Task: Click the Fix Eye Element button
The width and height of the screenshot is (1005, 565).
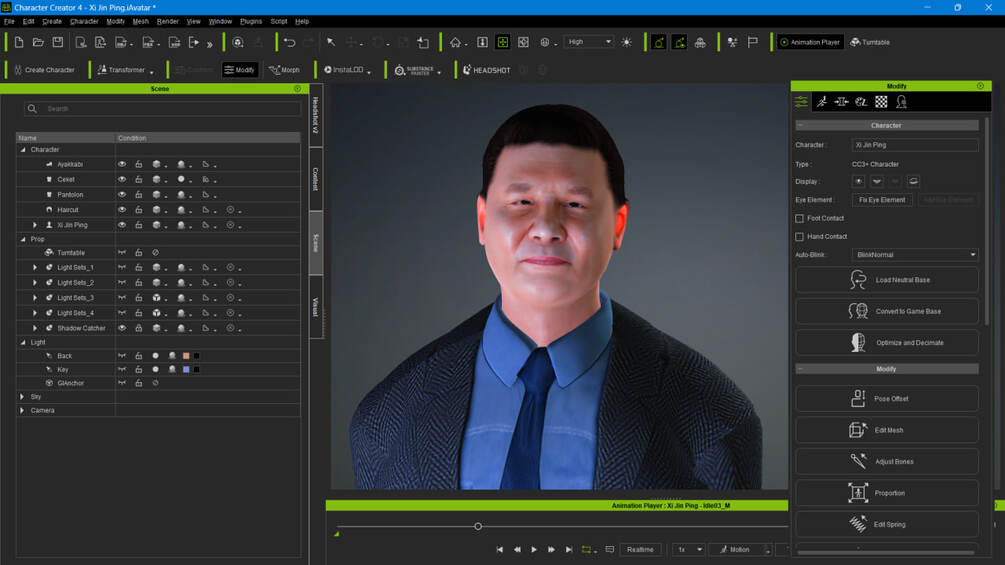Action: (x=882, y=200)
